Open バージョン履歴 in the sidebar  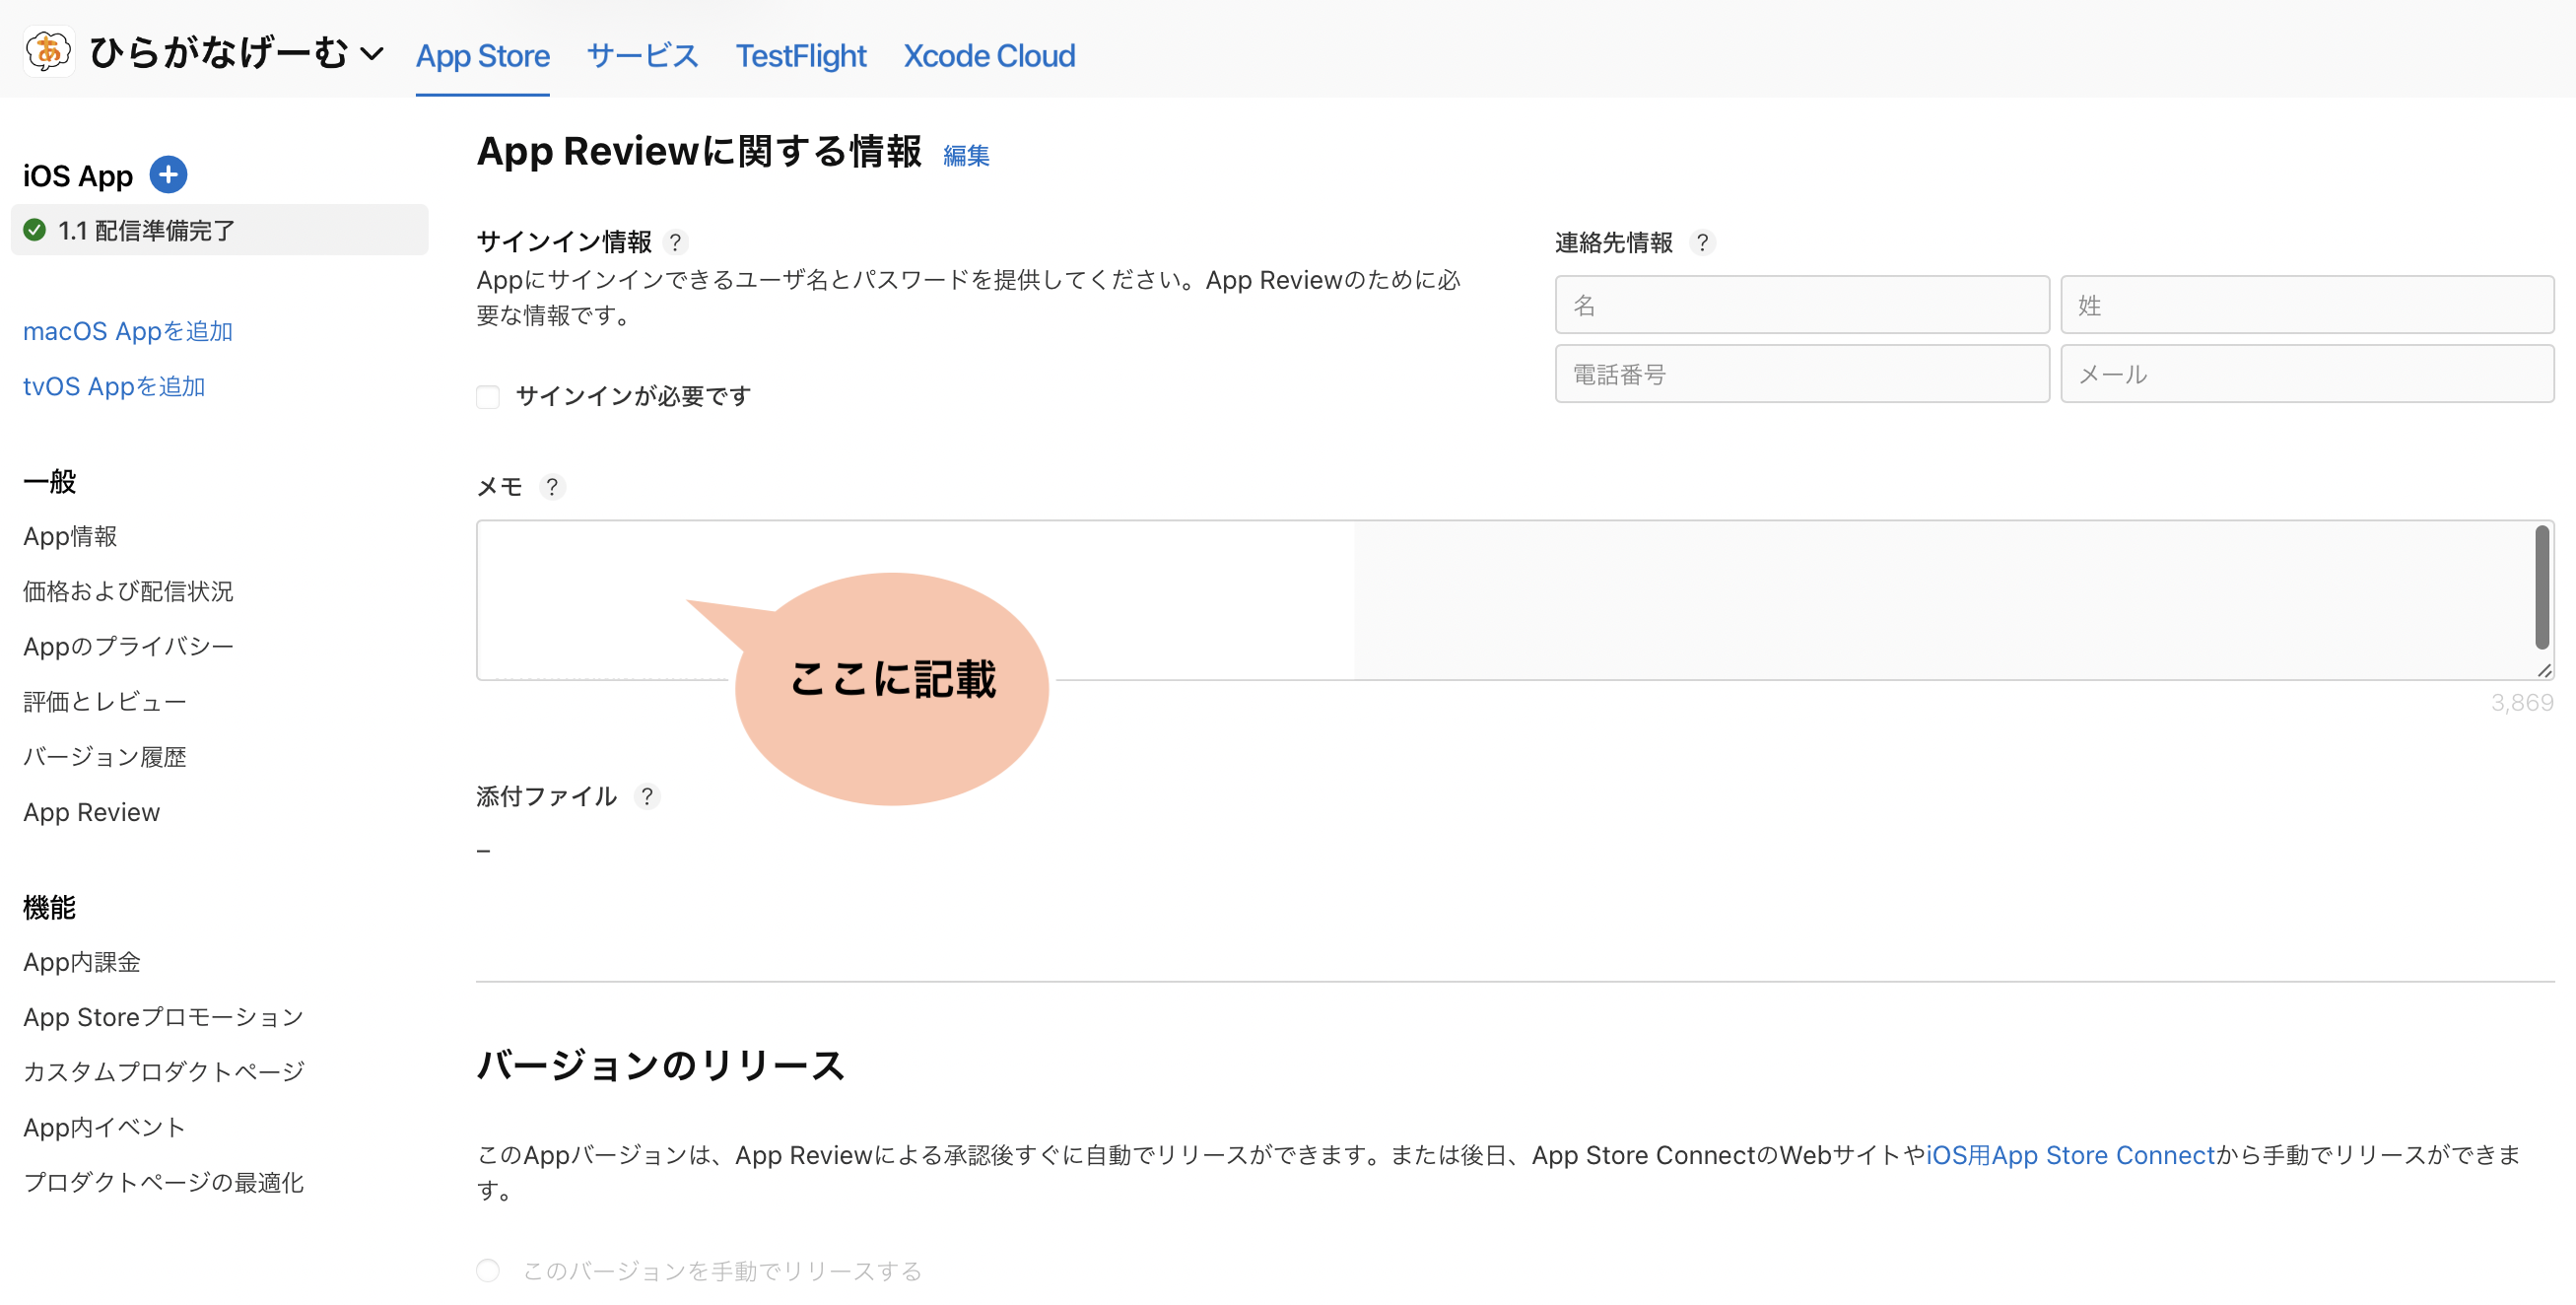105,757
